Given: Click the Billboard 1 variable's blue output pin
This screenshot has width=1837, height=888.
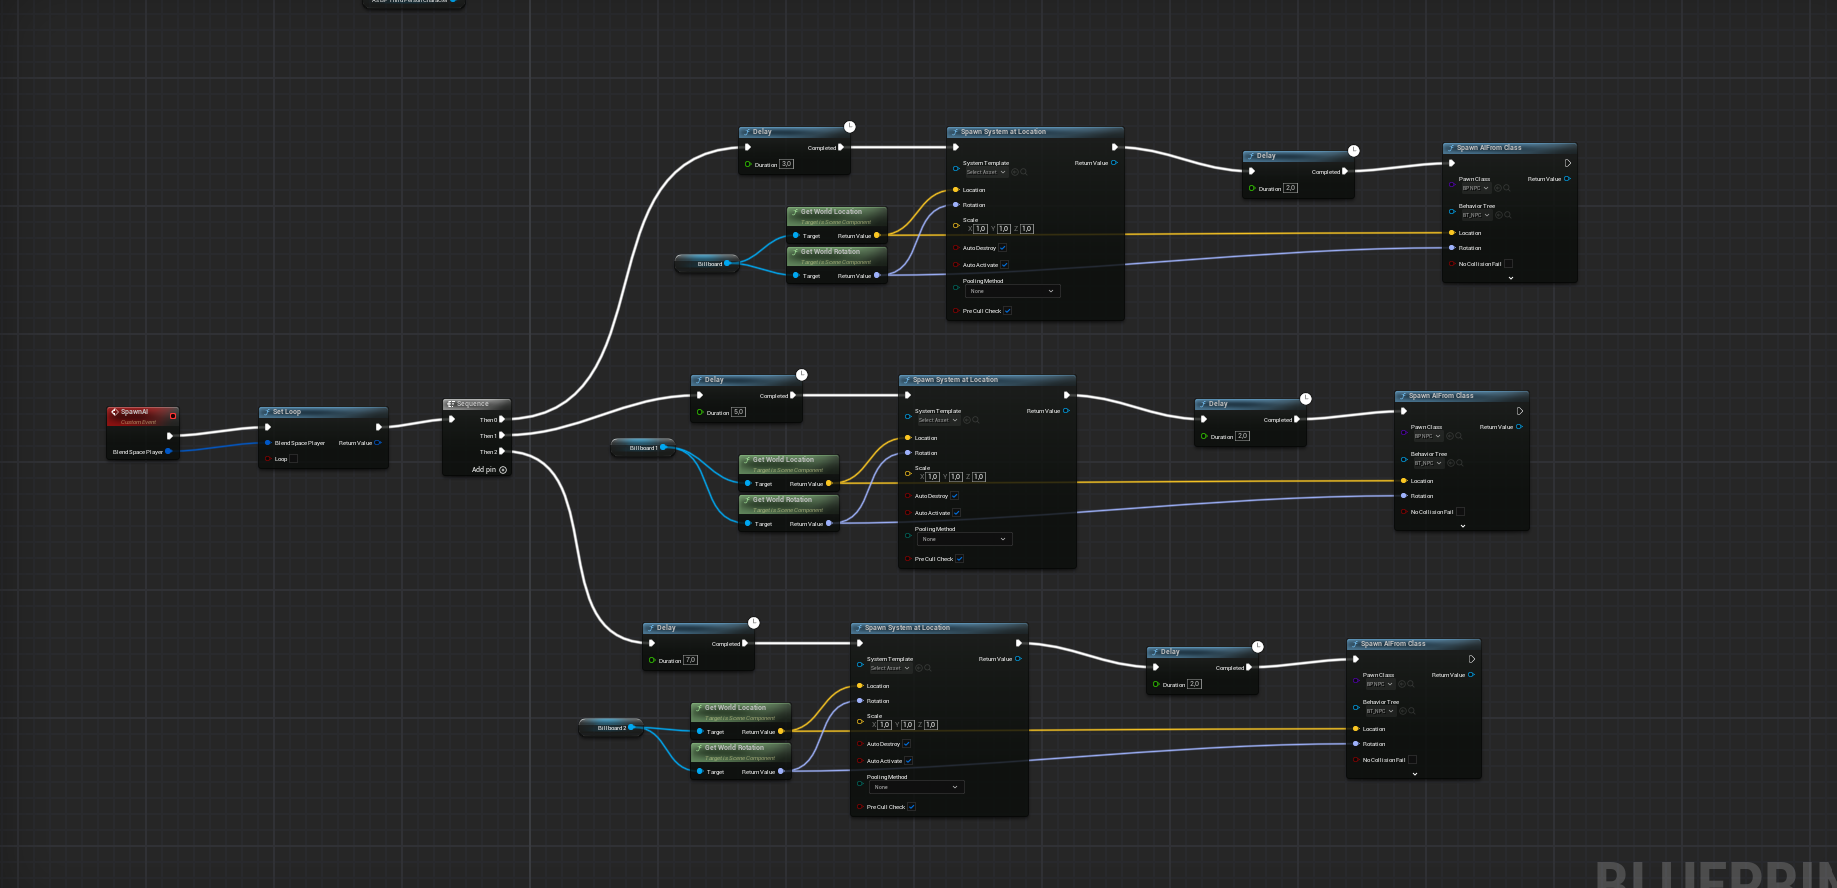Looking at the screenshot, I should (663, 448).
